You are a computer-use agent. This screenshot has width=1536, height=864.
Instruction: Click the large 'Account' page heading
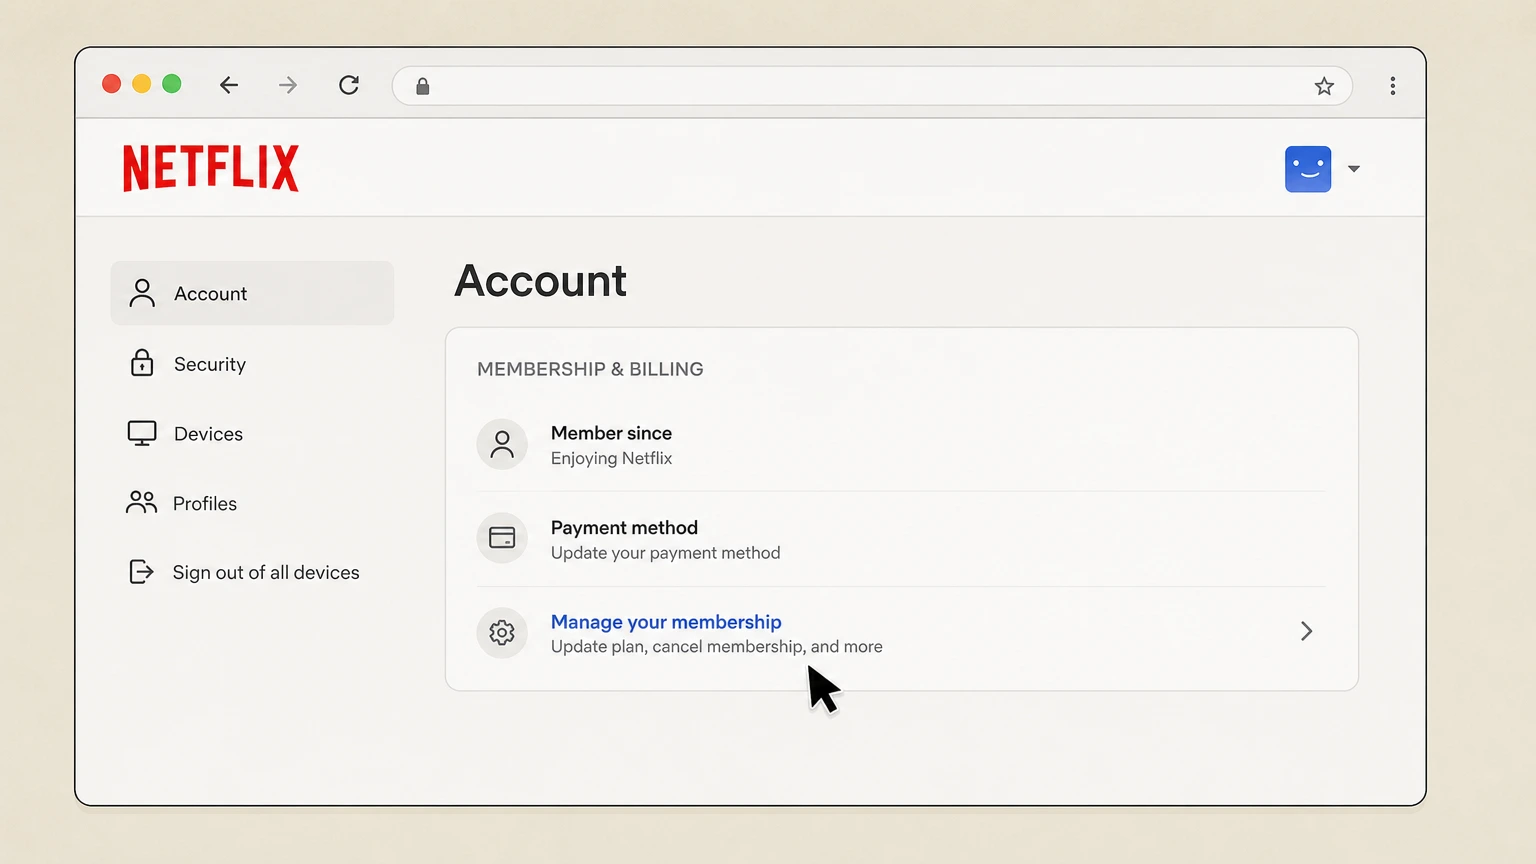coord(541,281)
